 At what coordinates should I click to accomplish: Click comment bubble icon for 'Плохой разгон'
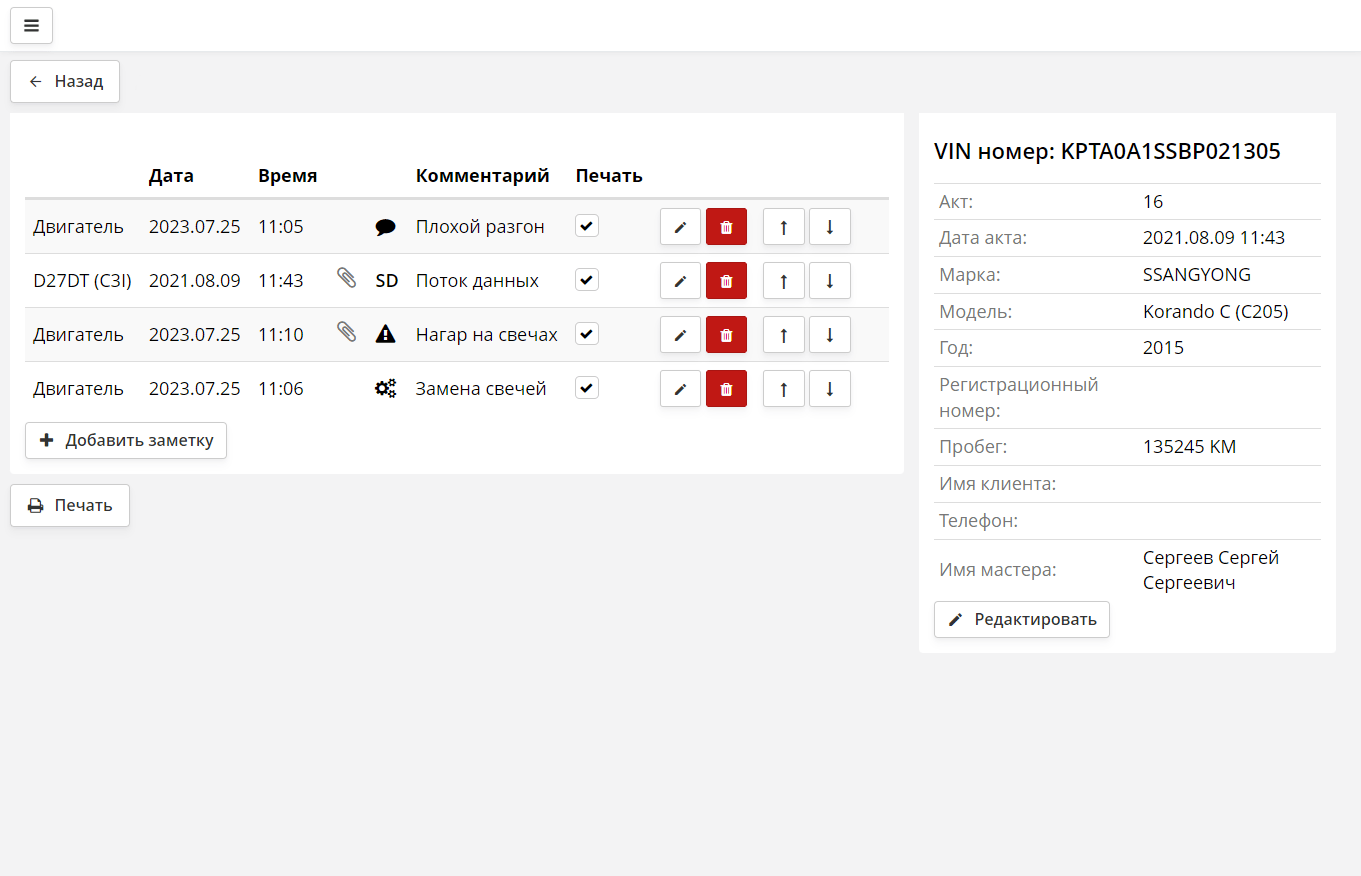[385, 227]
